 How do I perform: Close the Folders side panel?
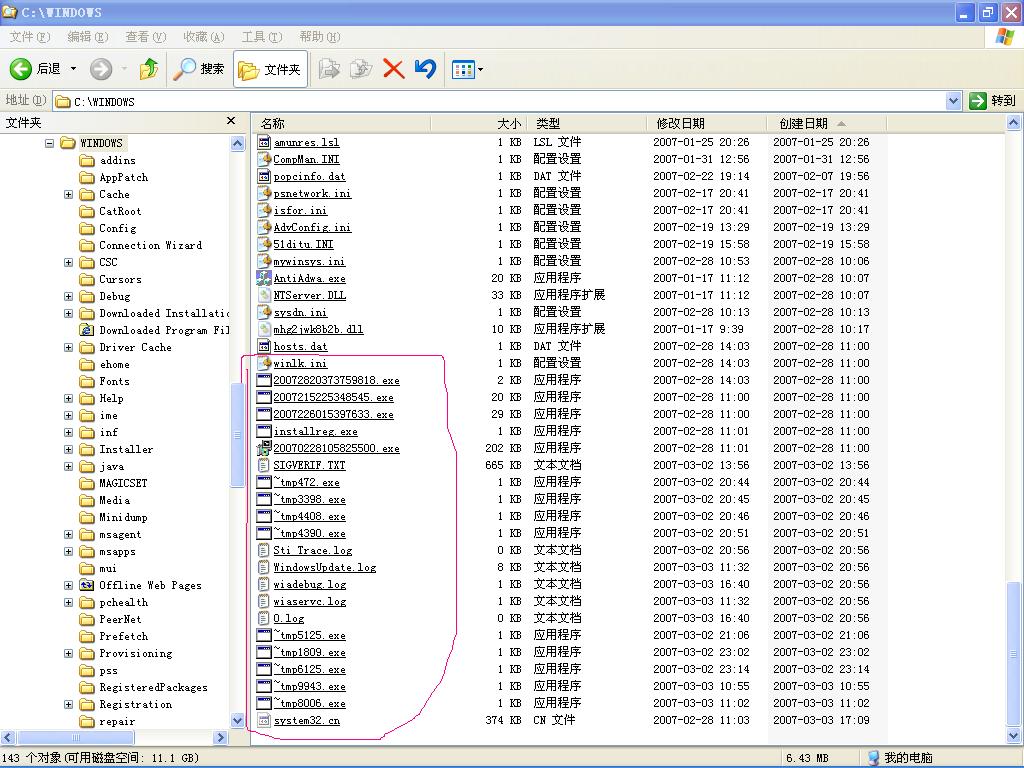(x=231, y=121)
